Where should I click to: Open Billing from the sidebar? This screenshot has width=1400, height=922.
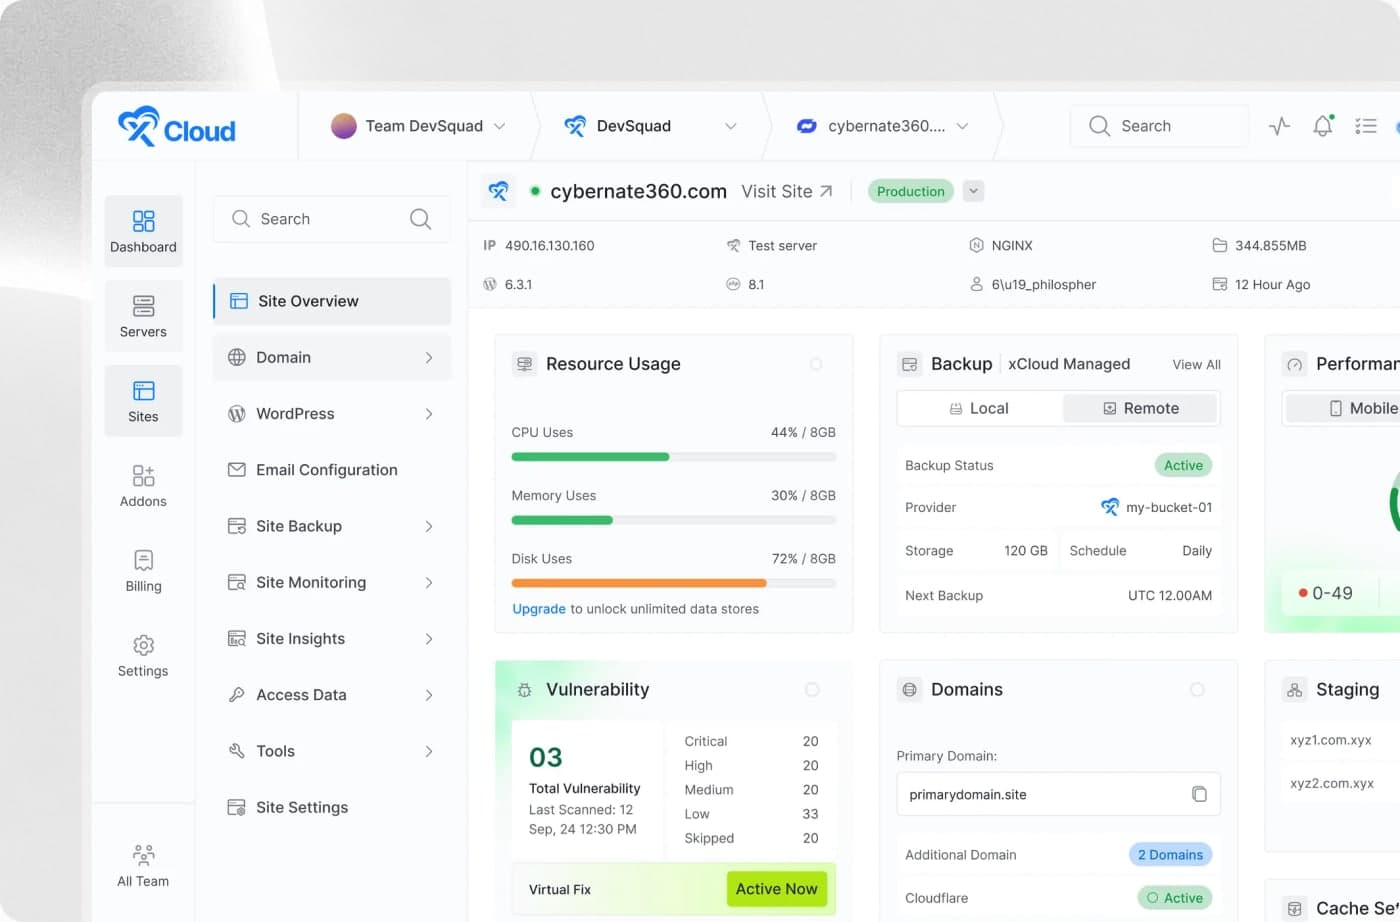143,571
